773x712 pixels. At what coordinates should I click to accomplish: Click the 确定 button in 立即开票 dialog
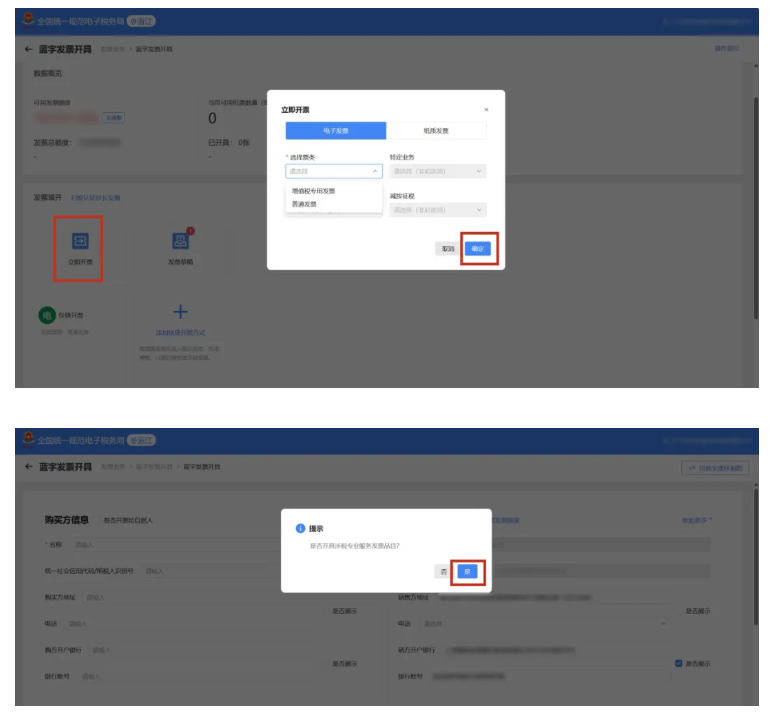[478, 248]
